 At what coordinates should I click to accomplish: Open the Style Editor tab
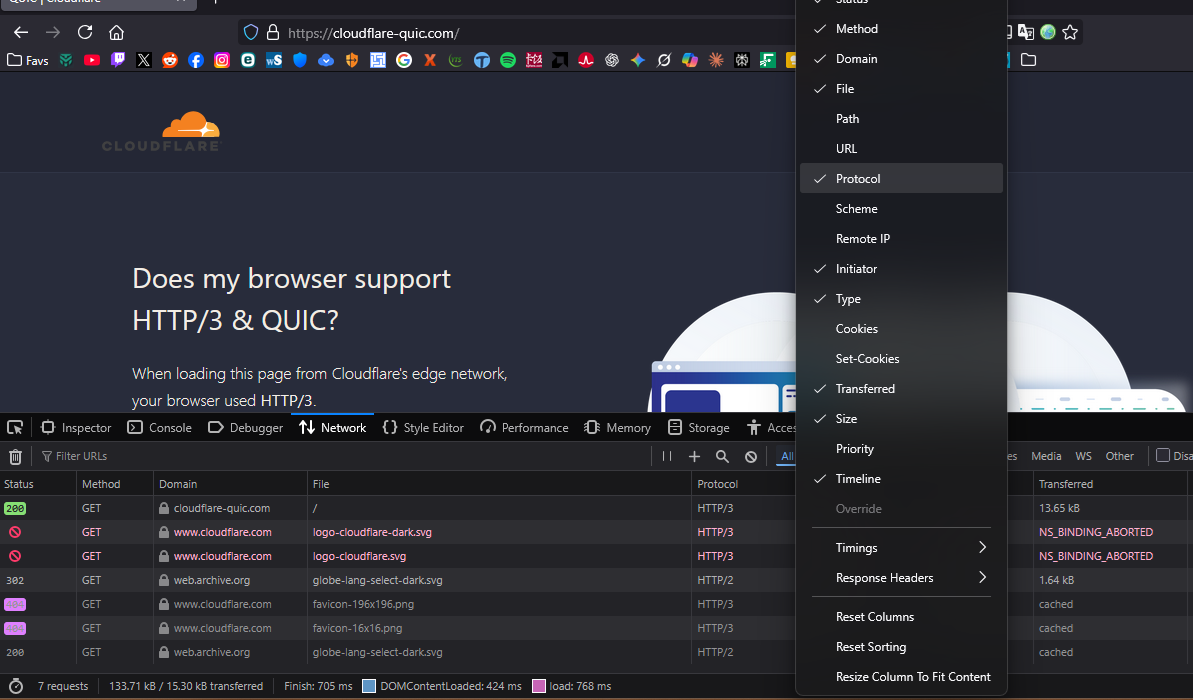click(423, 428)
